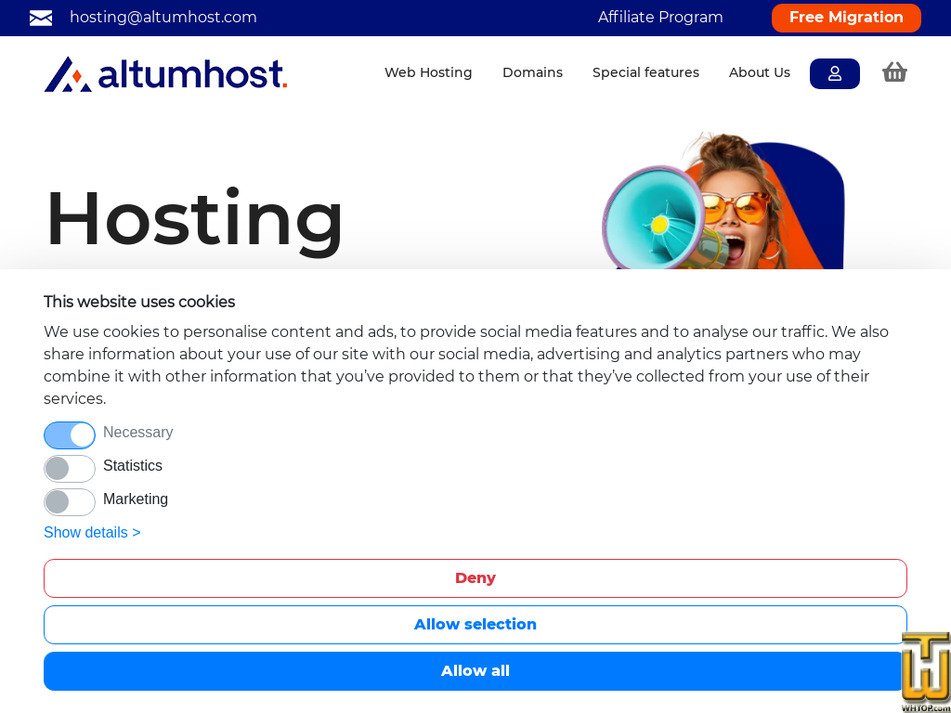951x713 pixels.
Task: Click the hosting@altumhost.com email link
Action: (x=163, y=17)
